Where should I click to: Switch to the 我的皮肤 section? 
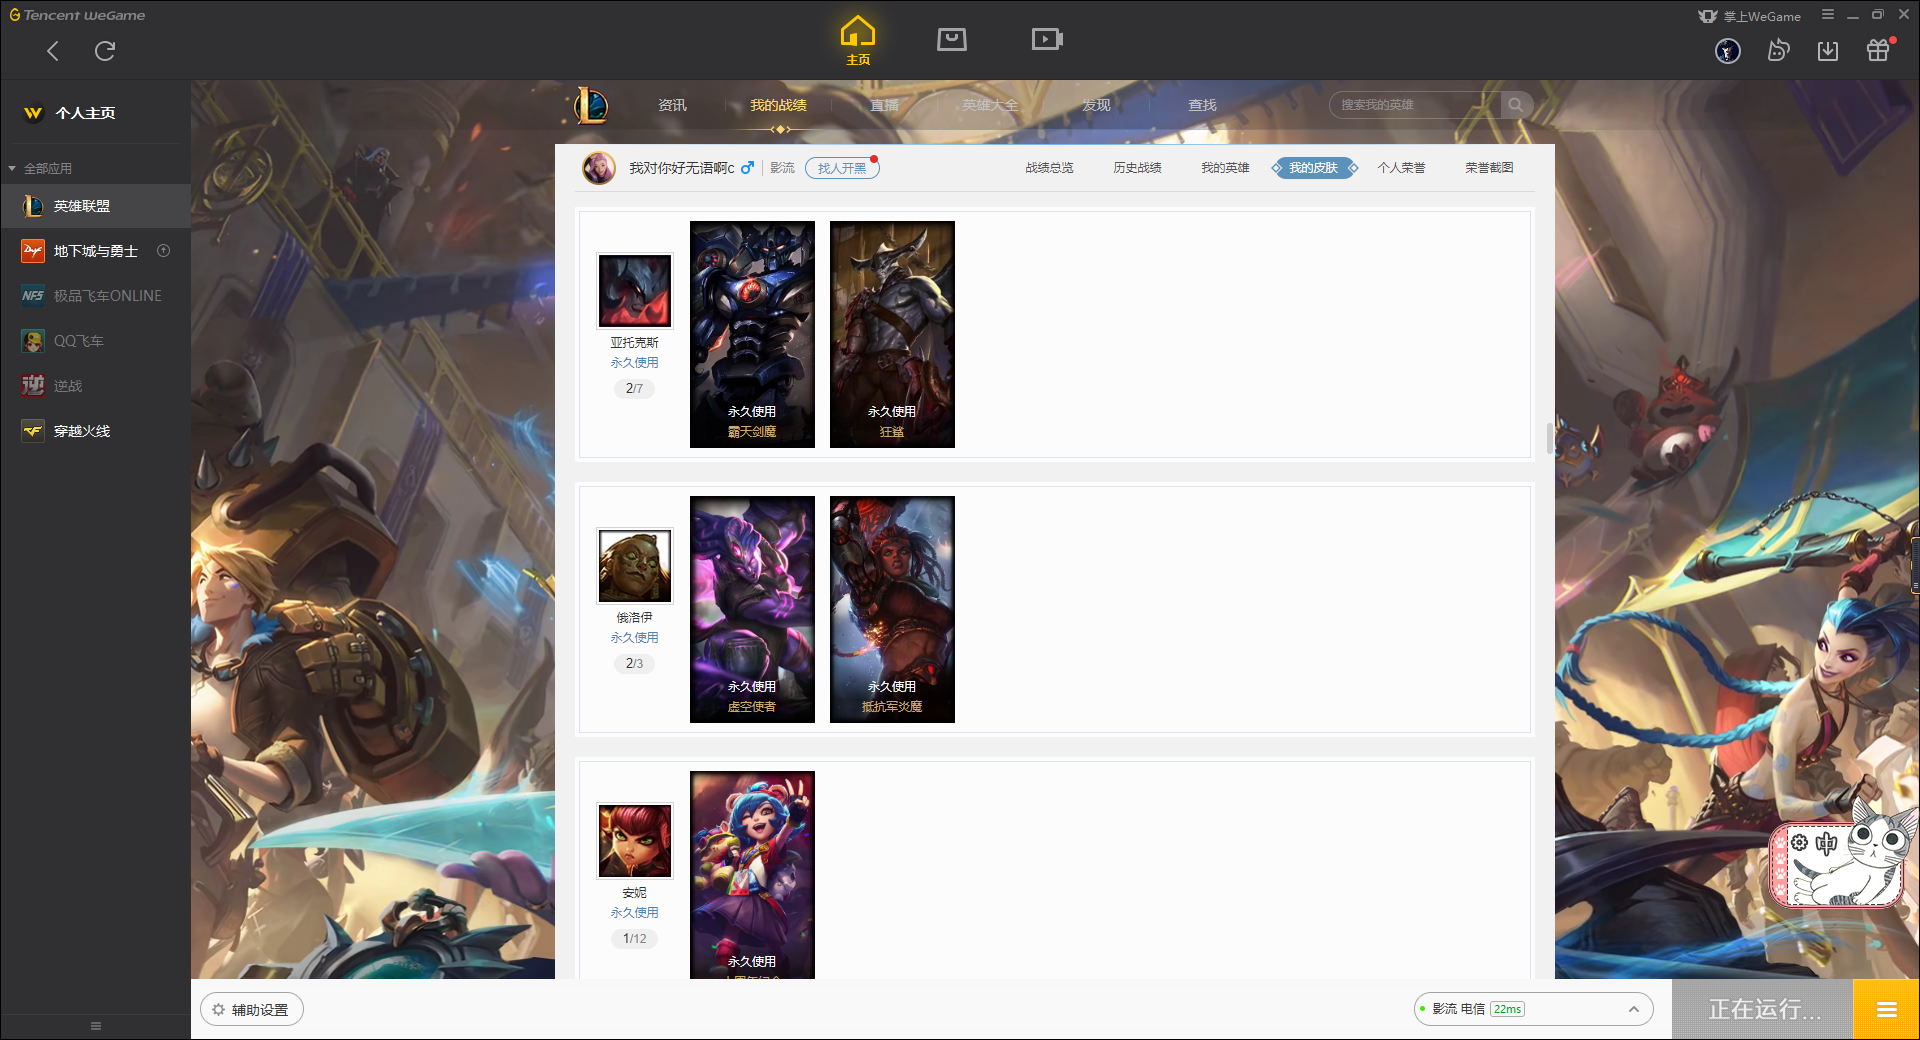point(1313,168)
